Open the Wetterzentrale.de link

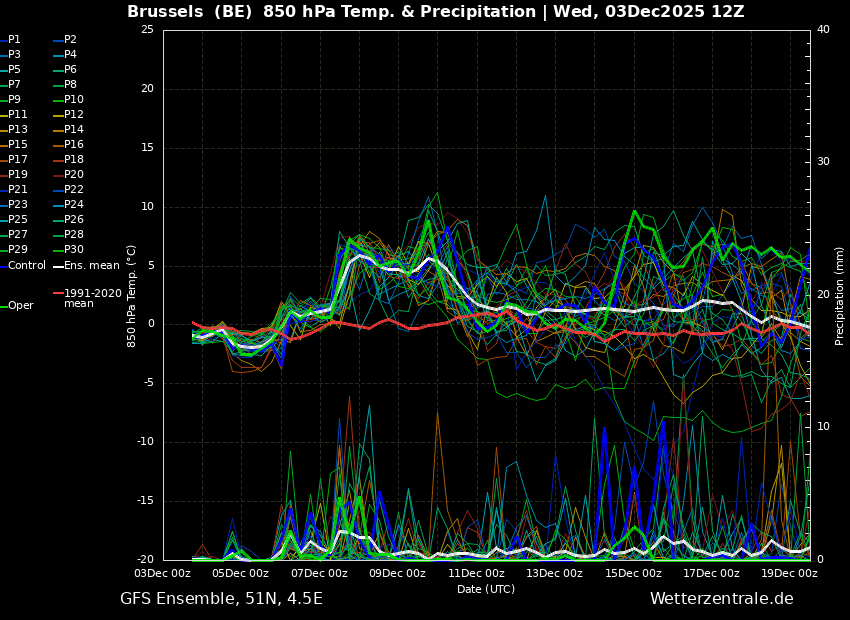(721, 599)
